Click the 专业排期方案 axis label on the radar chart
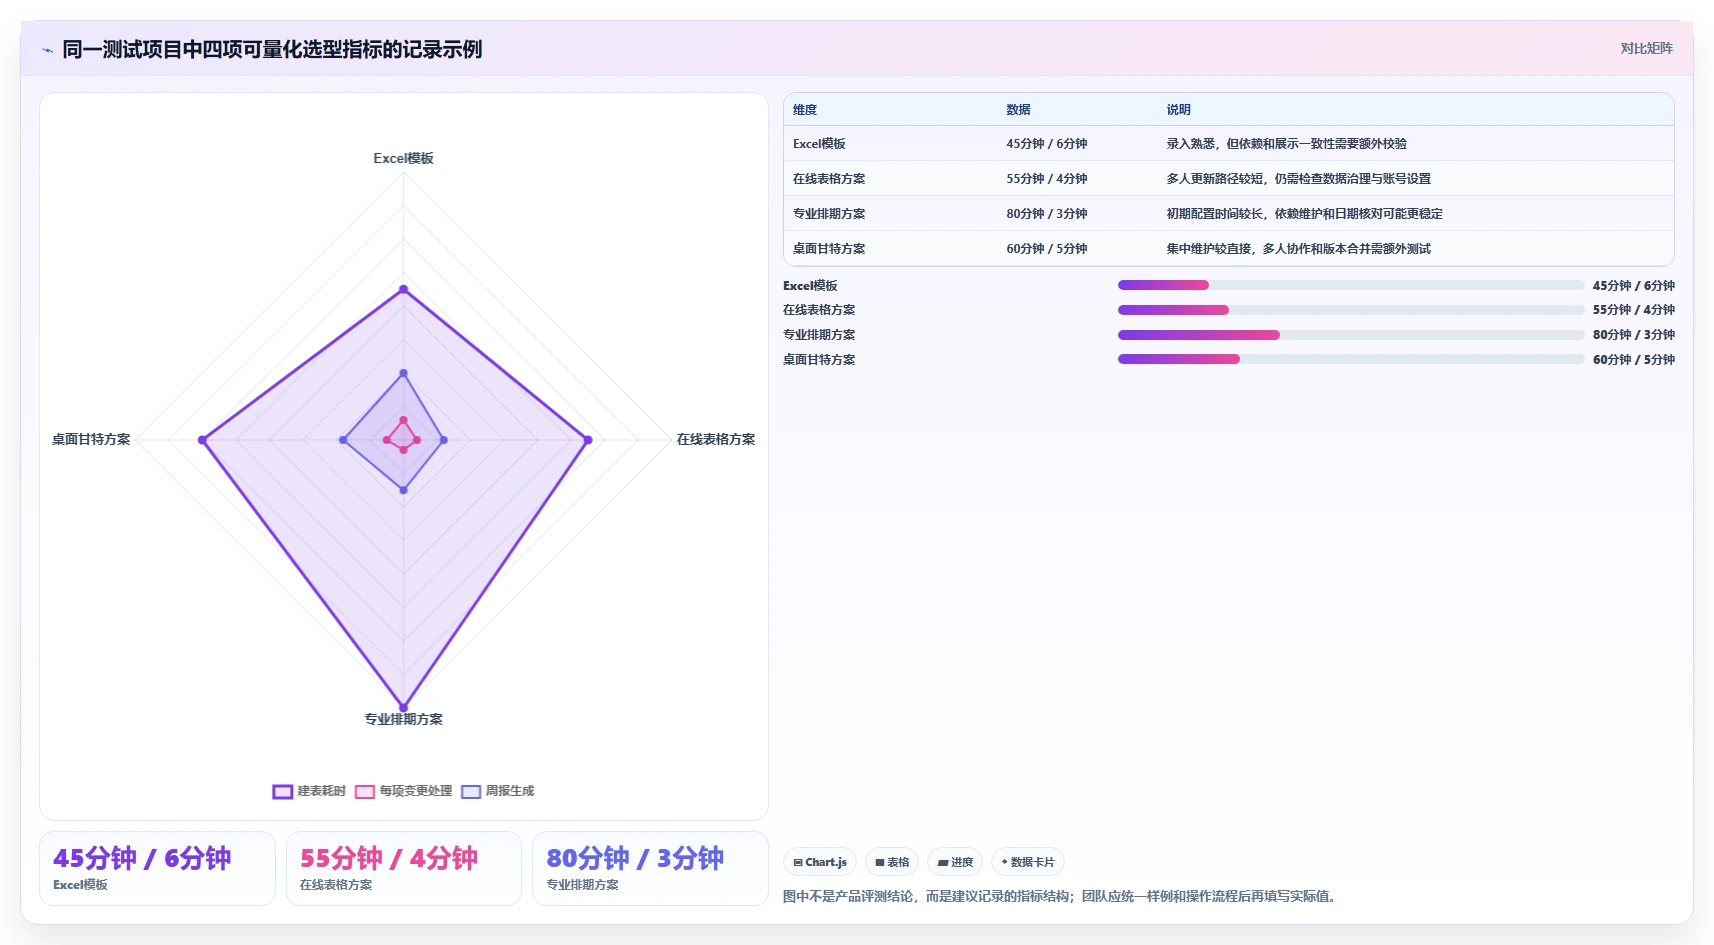The height and width of the screenshot is (945, 1714). 403,719
